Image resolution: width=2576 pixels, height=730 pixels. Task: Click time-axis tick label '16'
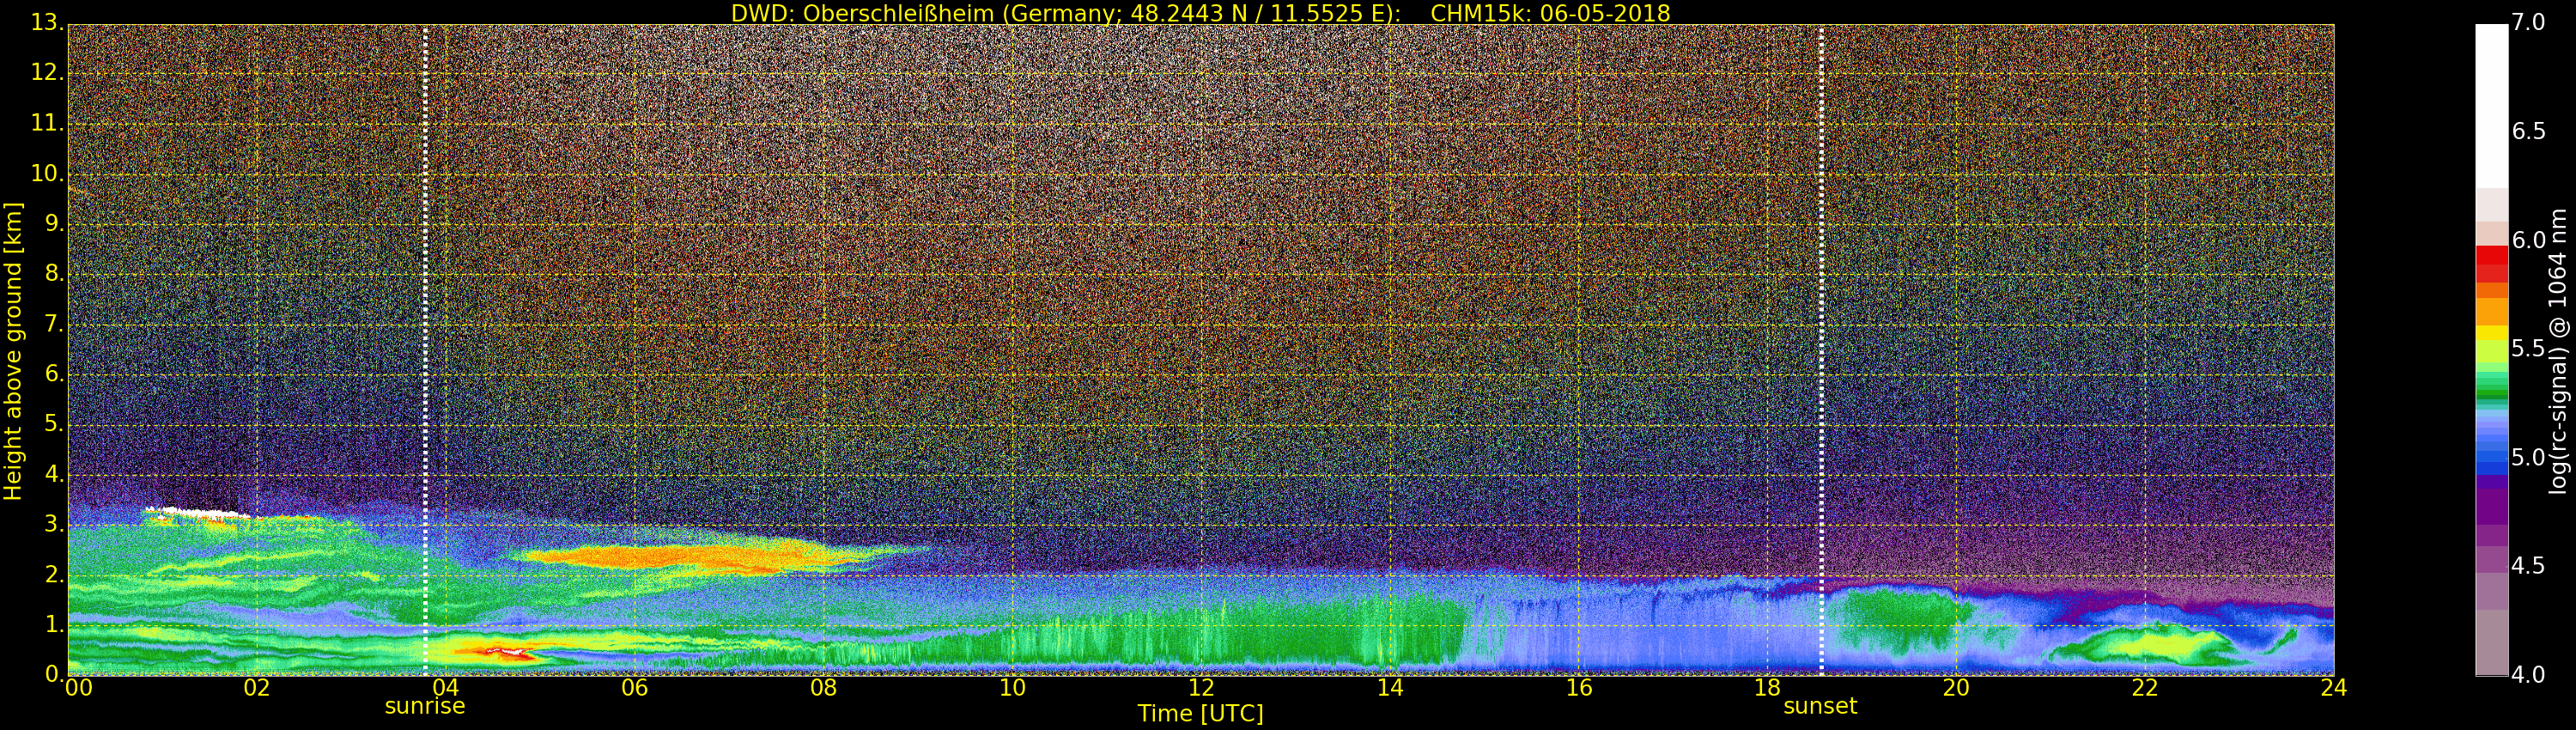[x=1579, y=687]
